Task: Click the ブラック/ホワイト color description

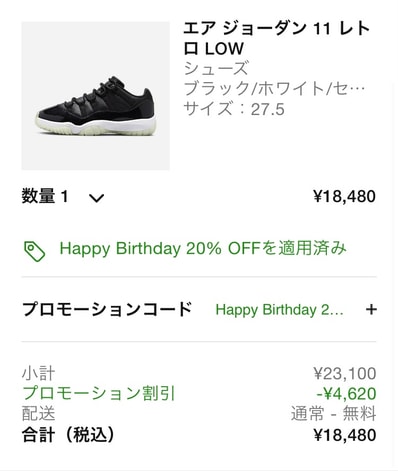Action: pyautogui.click(x=274, y=89)
